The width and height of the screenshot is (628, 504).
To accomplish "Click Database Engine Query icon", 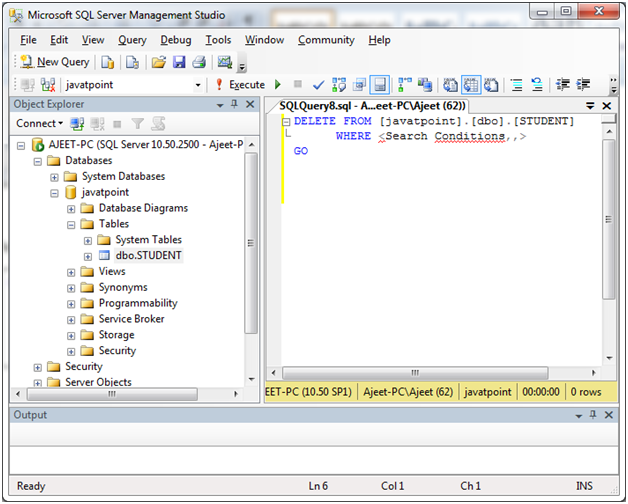I will tap(107, 62).
